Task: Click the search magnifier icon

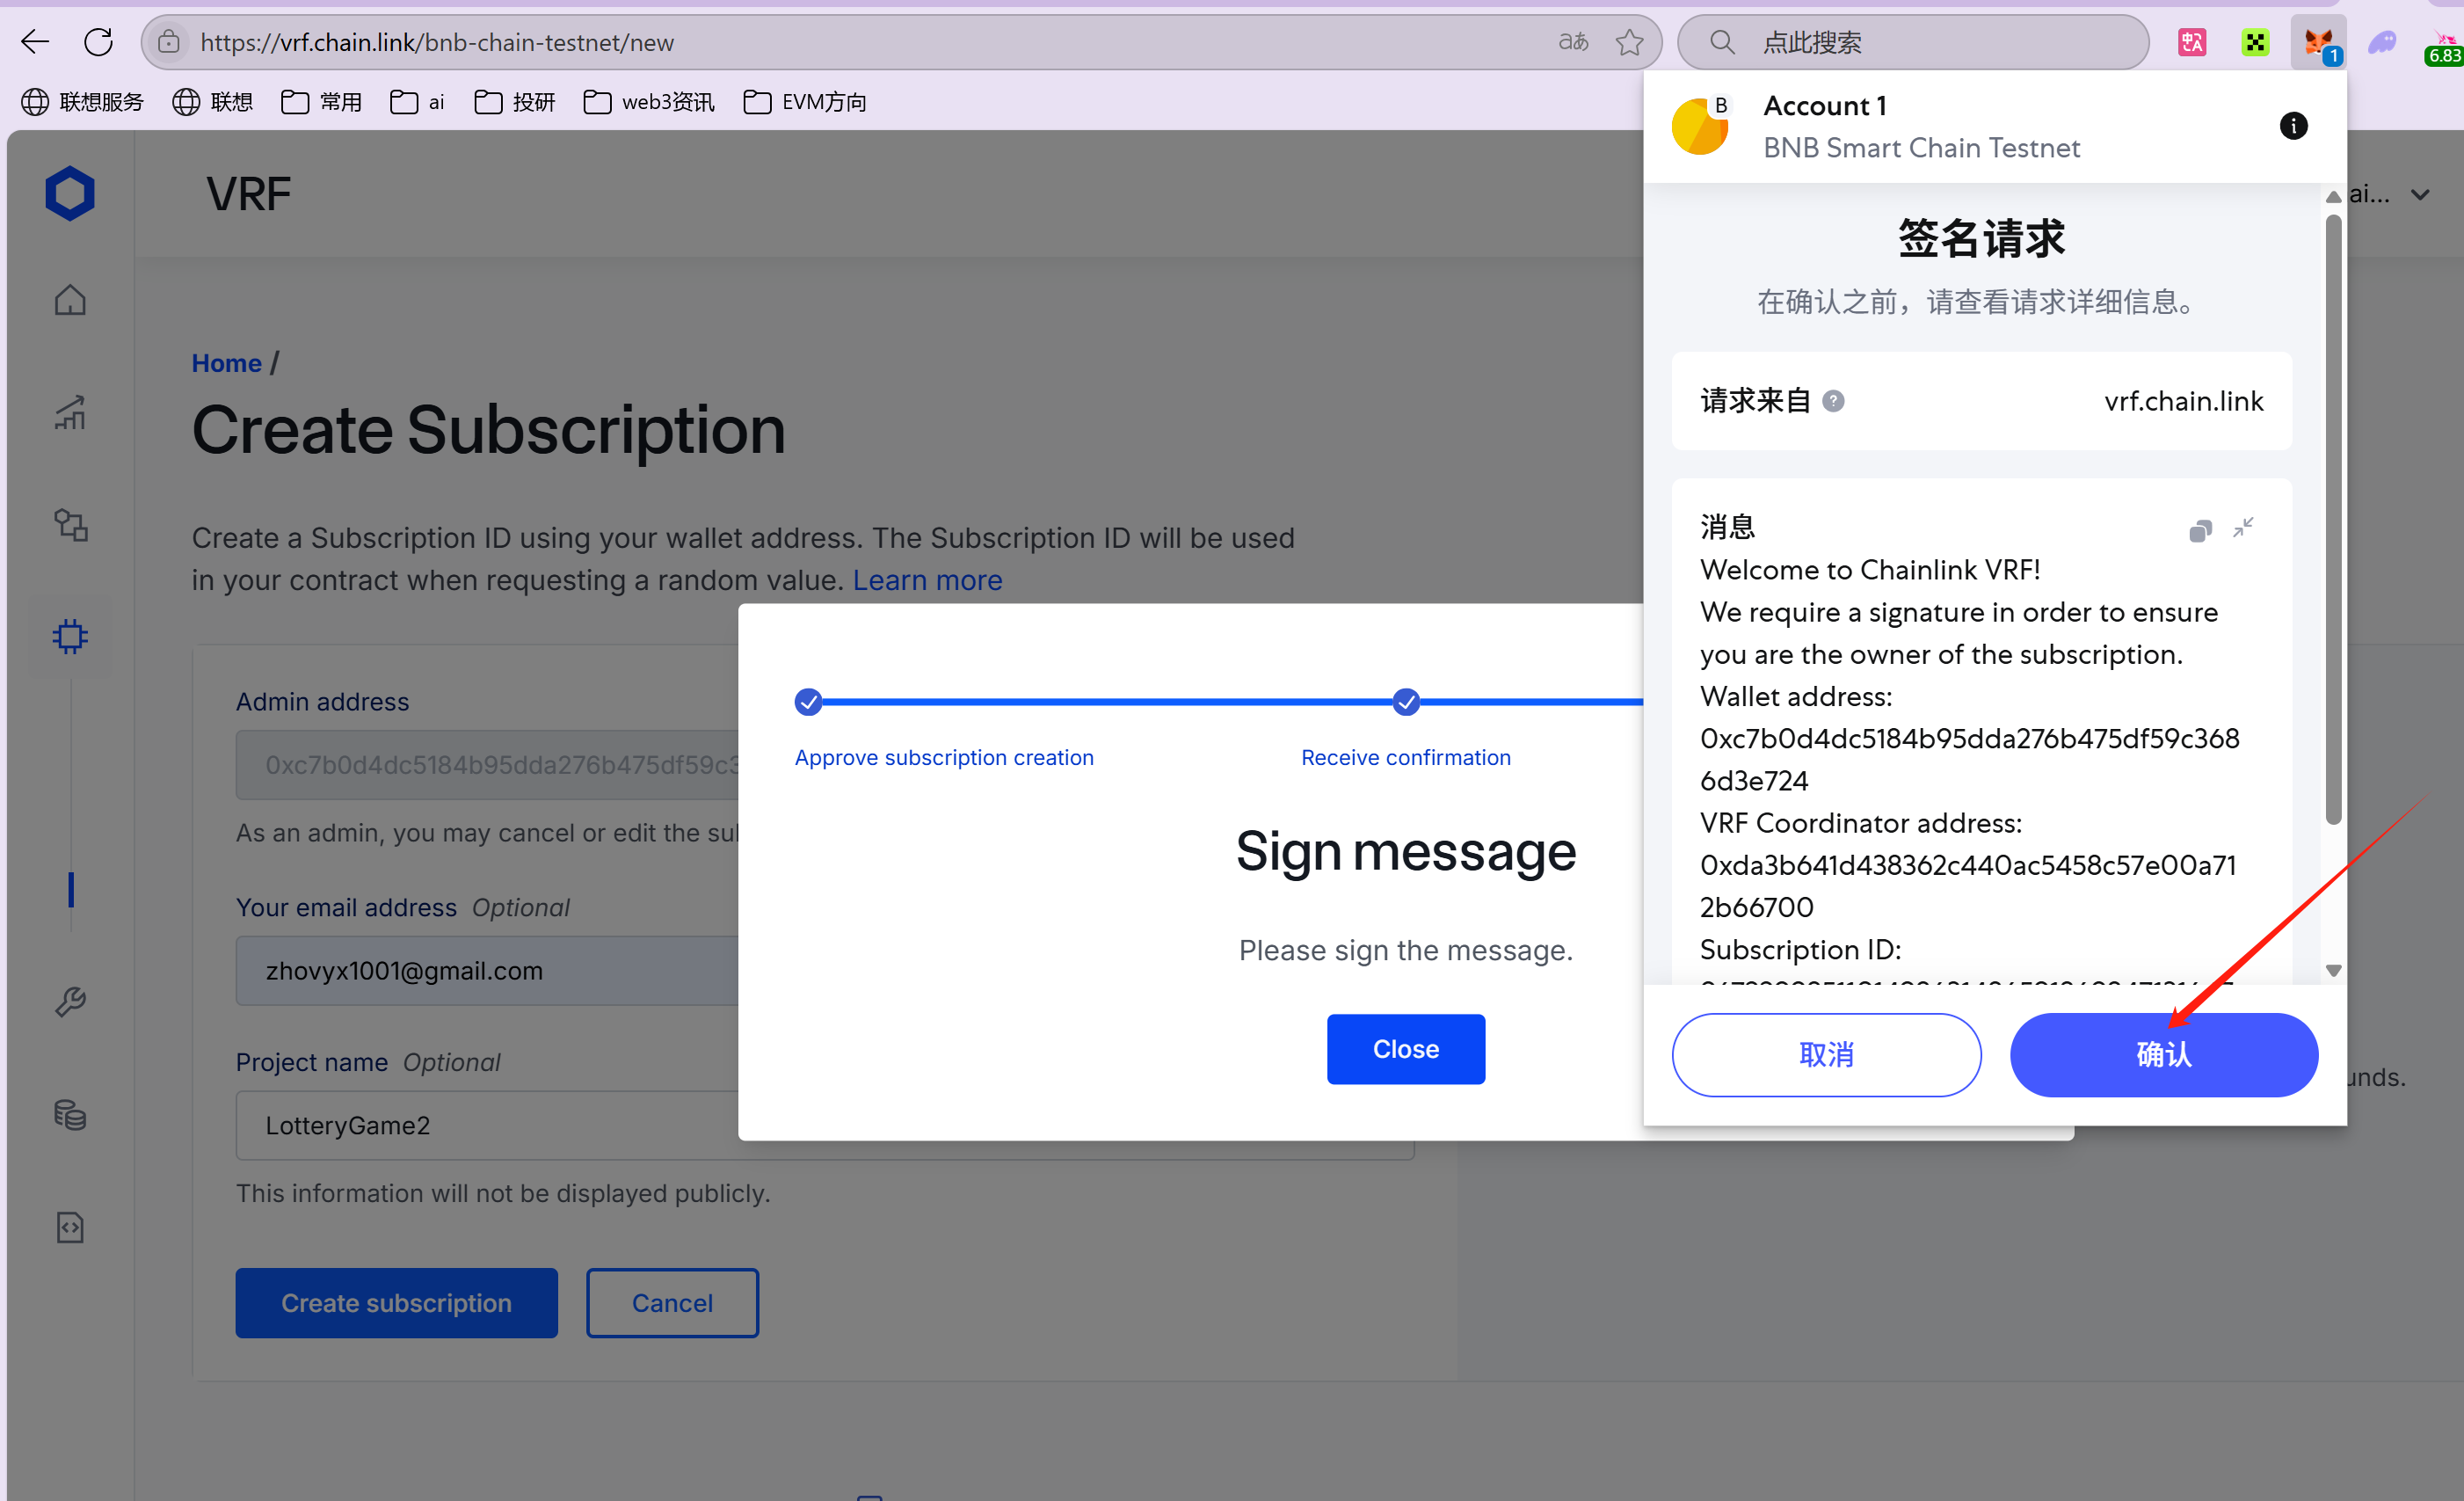Action: (1721, 42)
